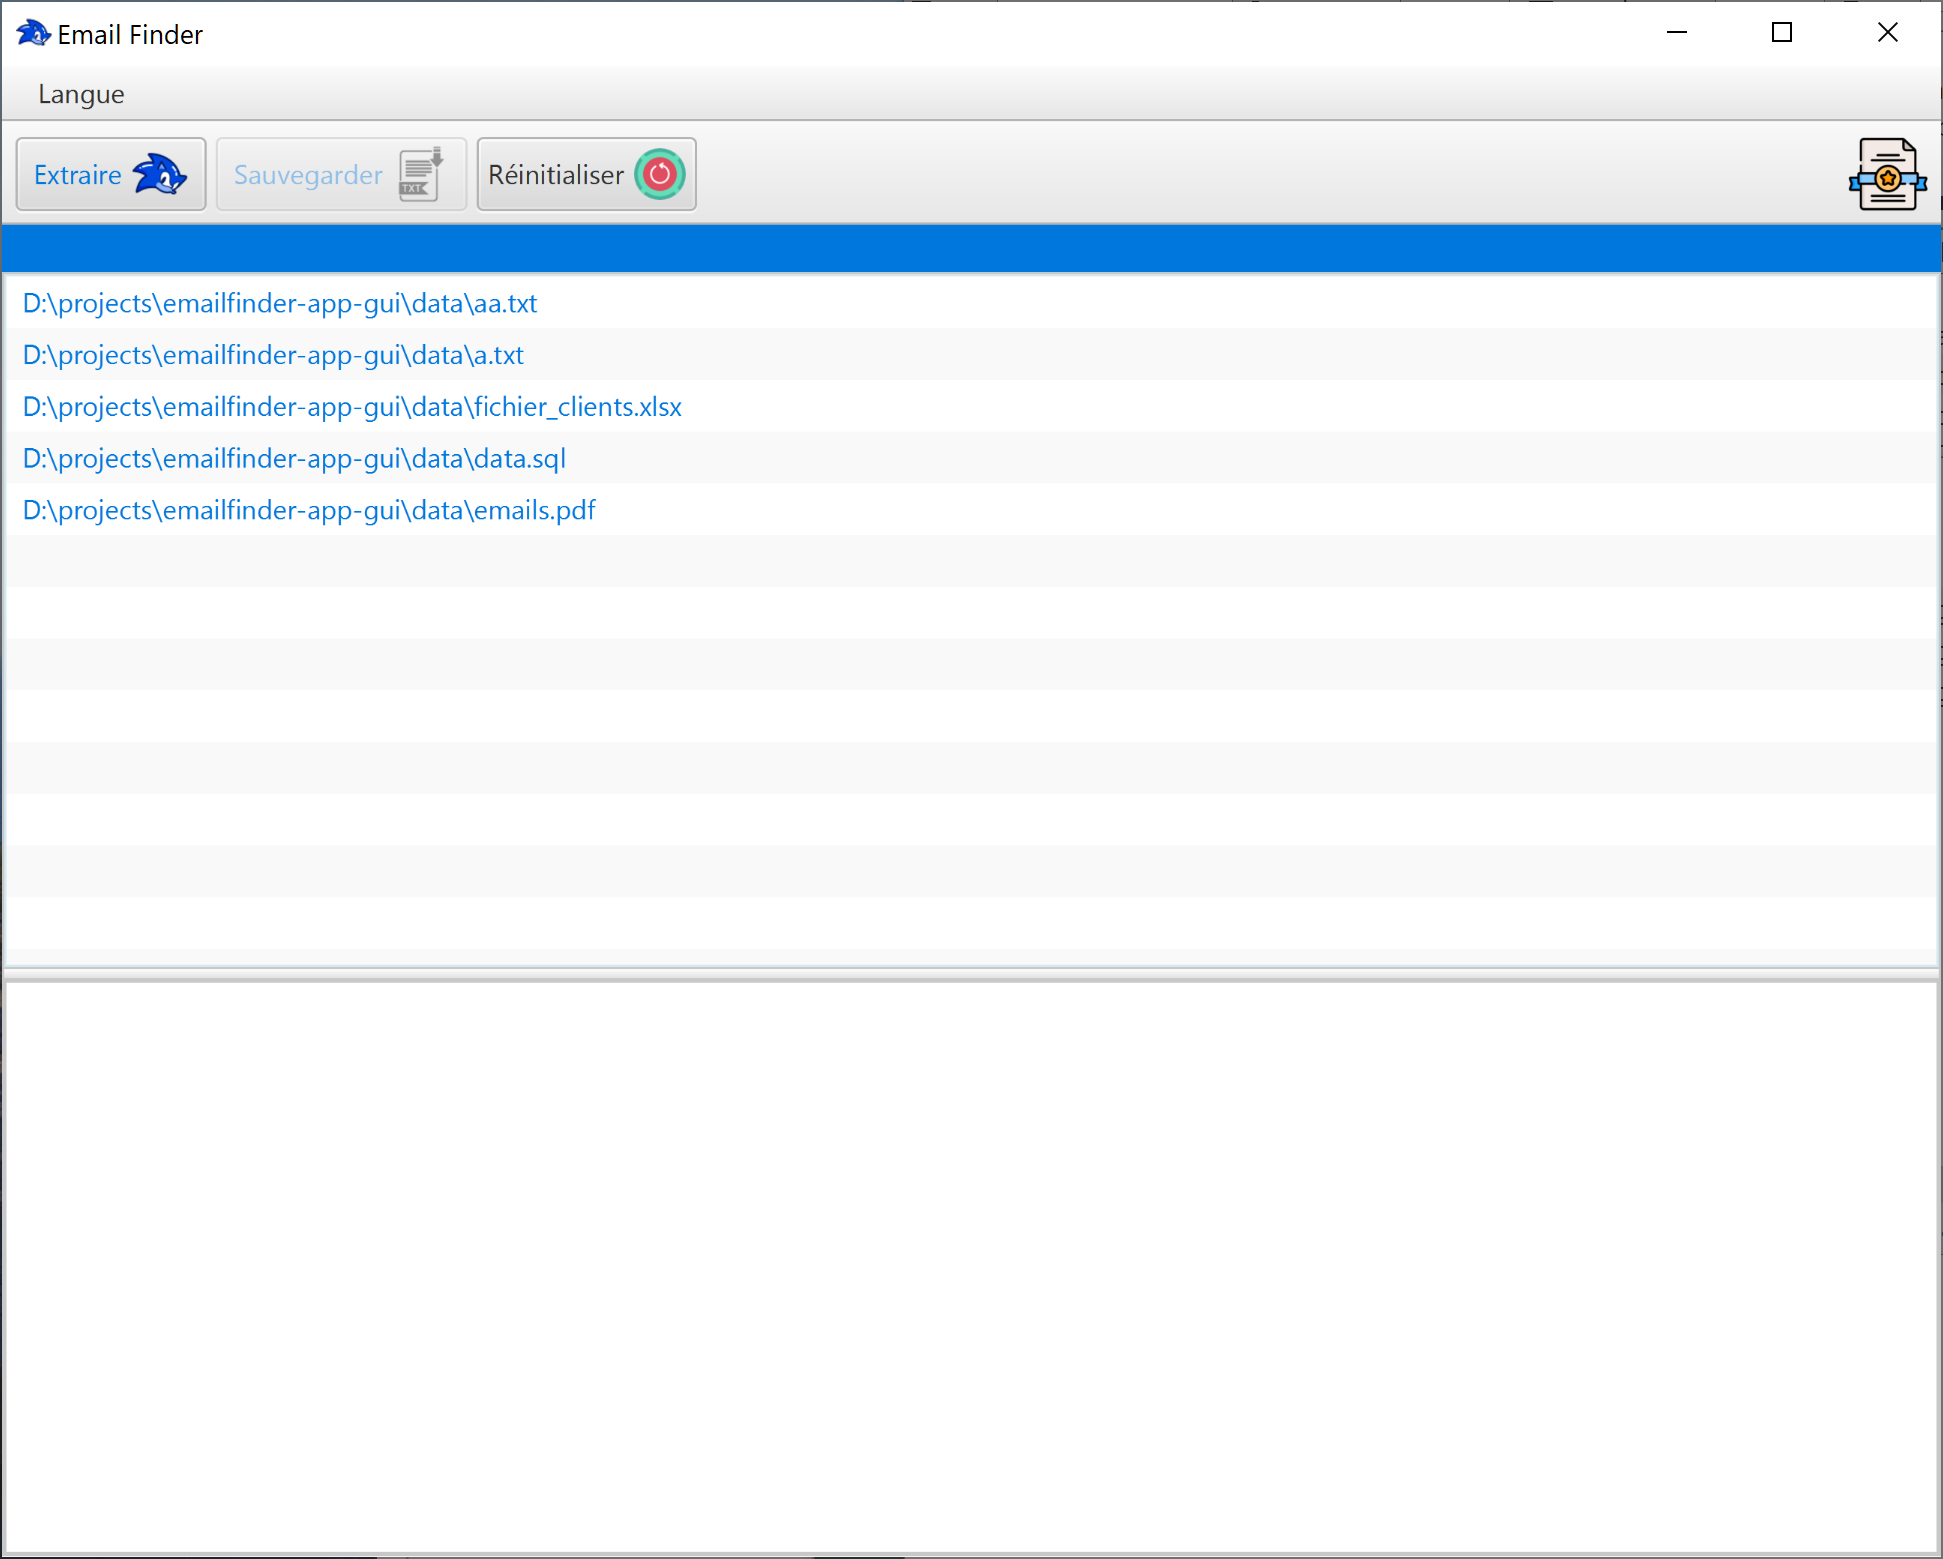Image resolution: width=1943 pixels, height=1559 pixels.
Task: Open the Langue menu
Action: (81, 94)
